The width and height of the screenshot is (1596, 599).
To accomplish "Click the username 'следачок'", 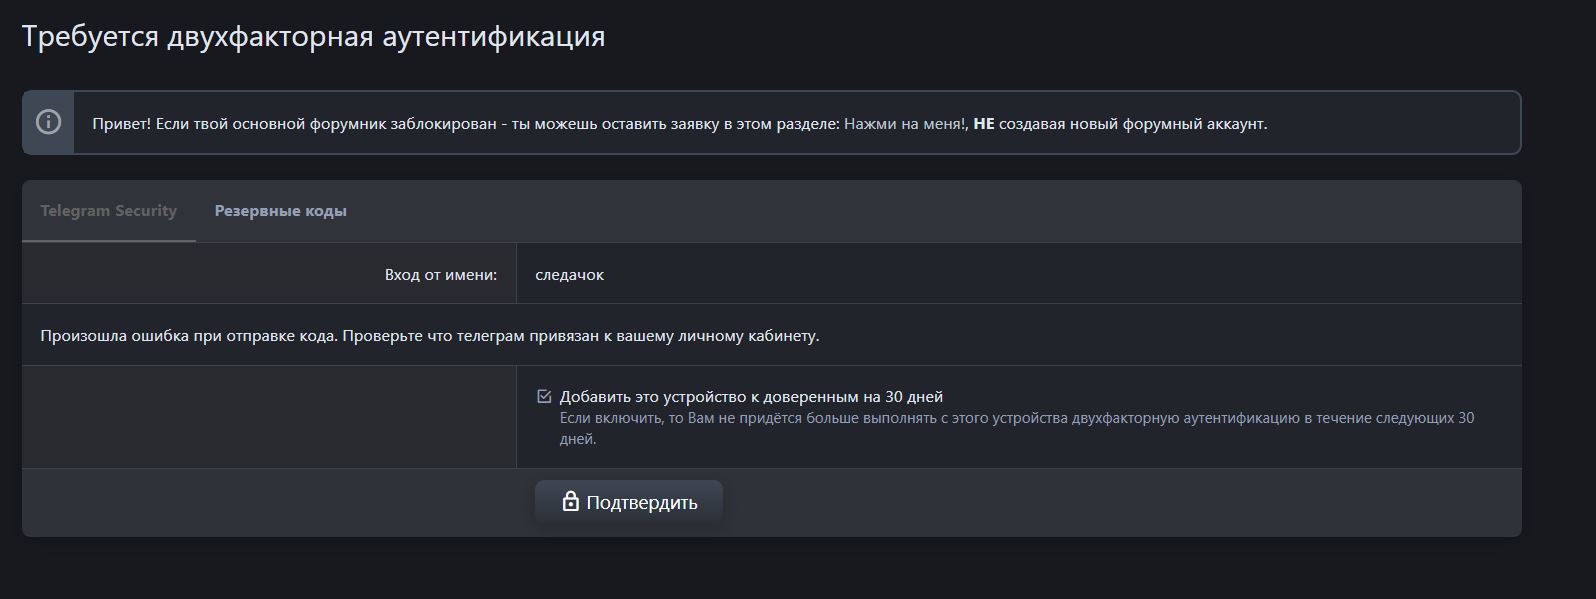I will click(x=569, y=274).
